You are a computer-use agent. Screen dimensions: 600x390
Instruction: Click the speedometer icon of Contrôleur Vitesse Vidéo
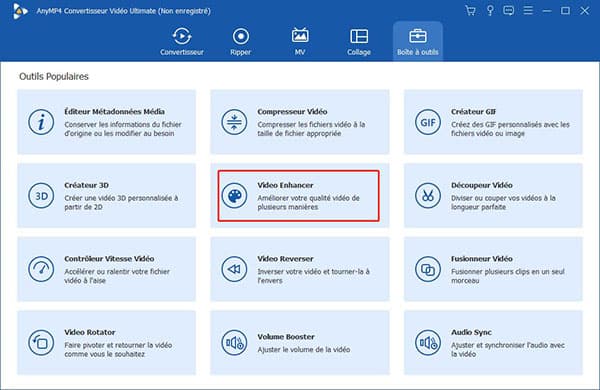tap(41, 269)
